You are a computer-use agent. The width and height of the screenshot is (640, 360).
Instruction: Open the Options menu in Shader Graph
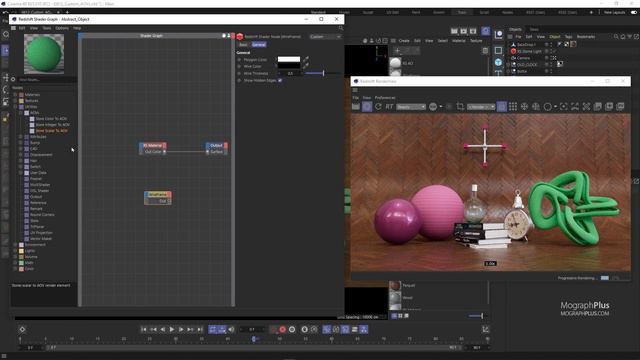pyautogui.click(x=62, y=28)
